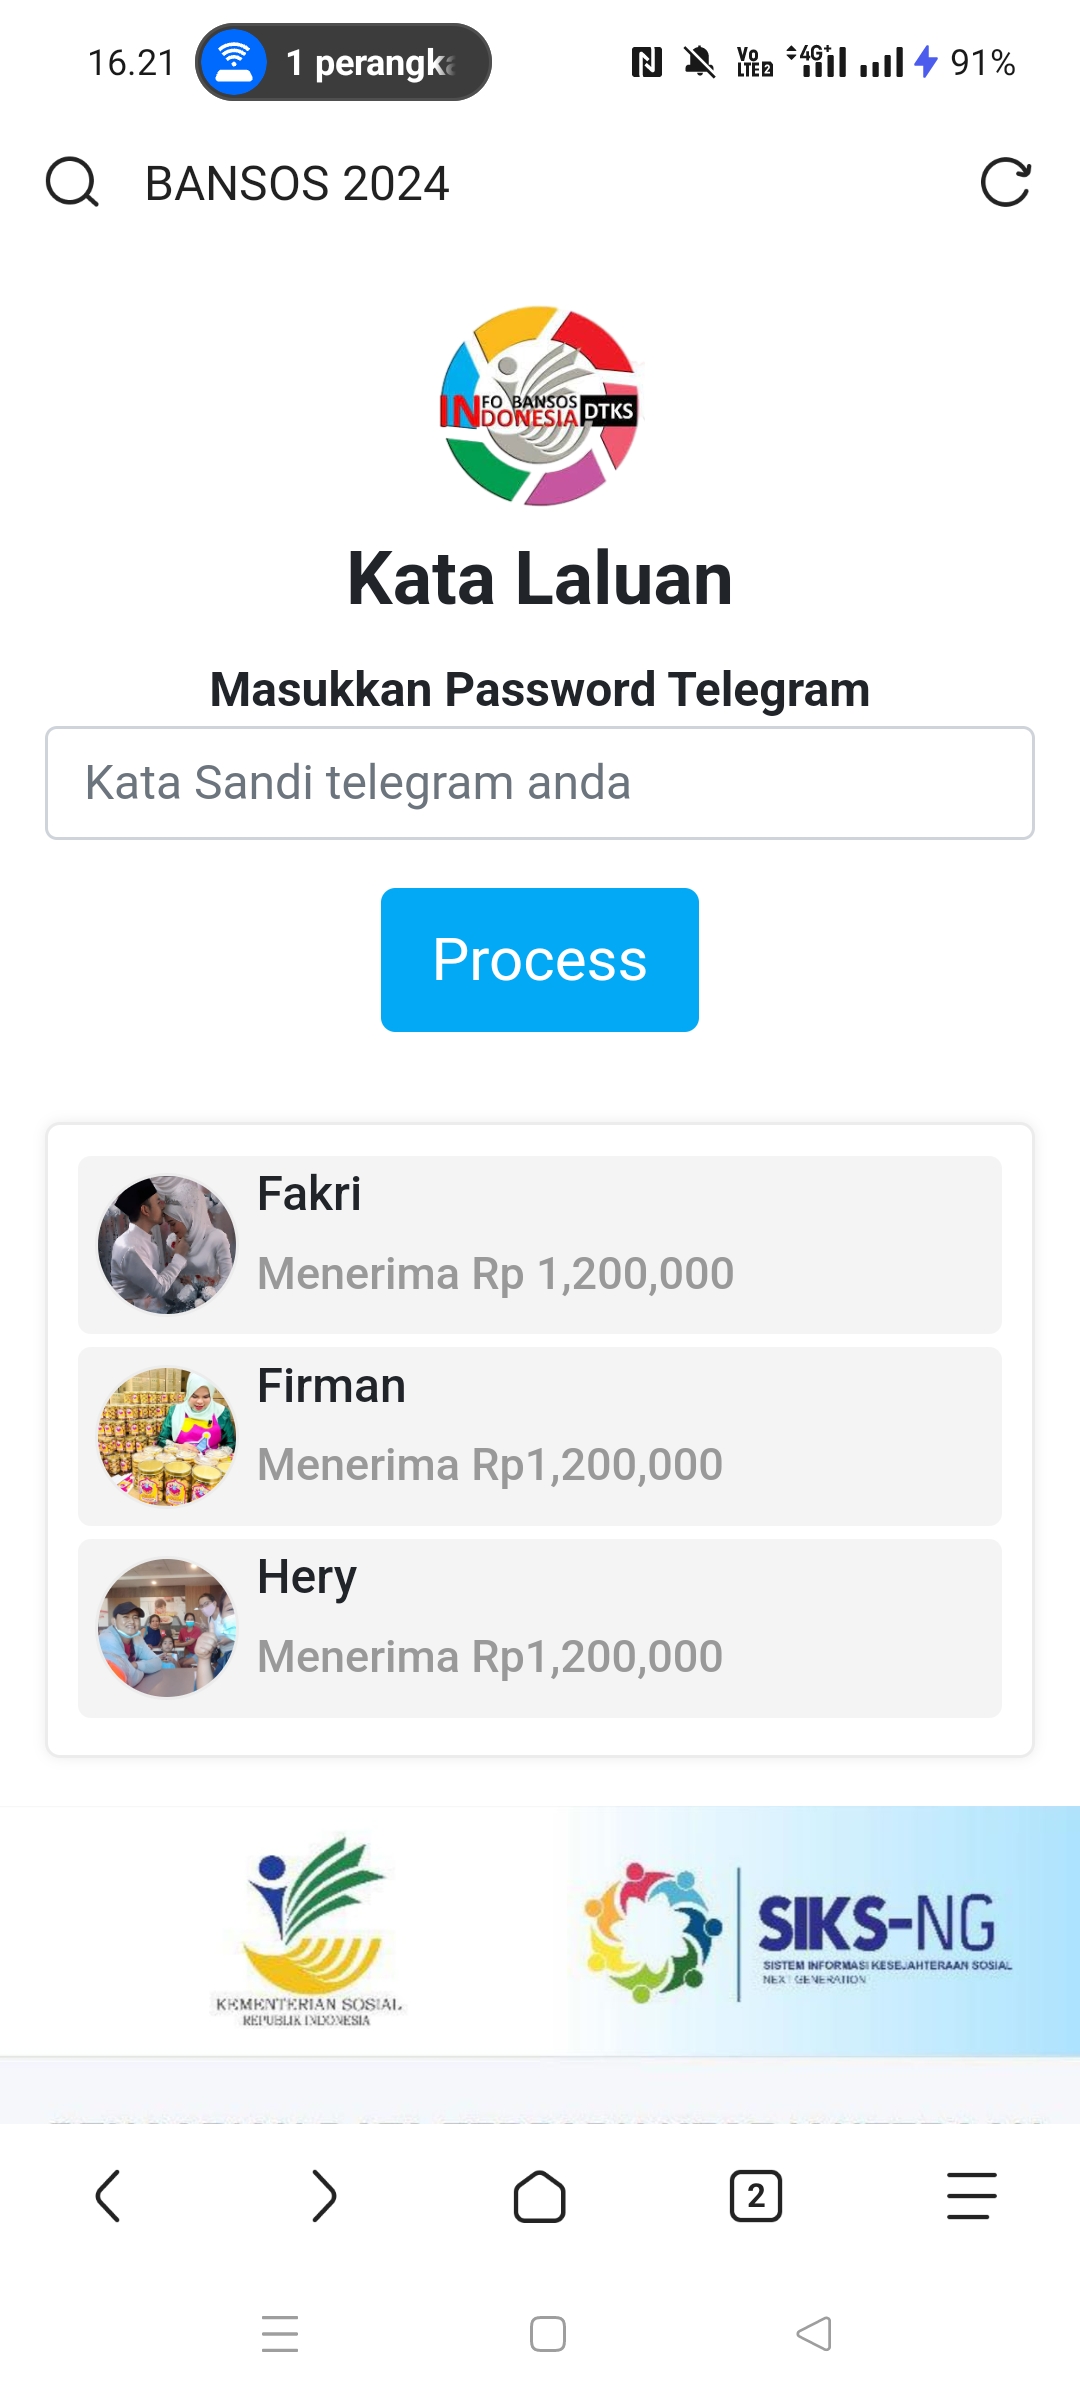
Task: Tap the browser back arrow
Action: click(108, 2197)
